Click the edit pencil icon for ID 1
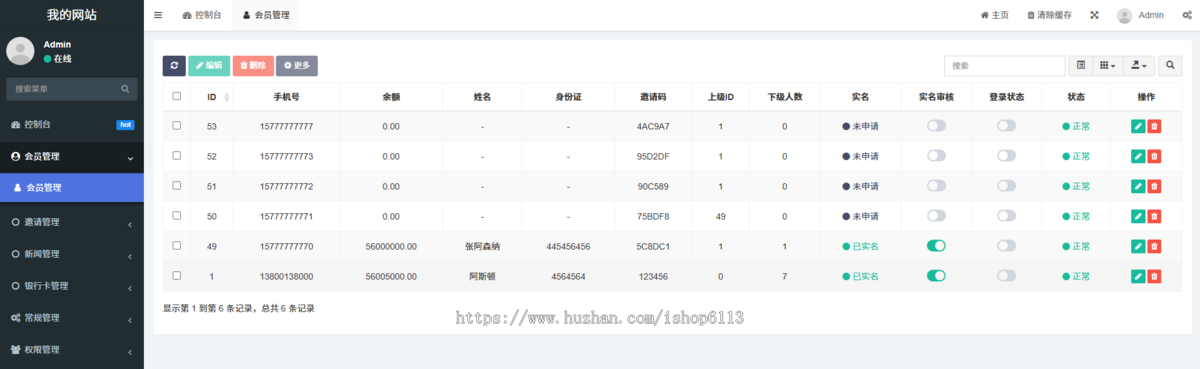Screen dimensions: 1200x369 click(x=1138, y=276)
